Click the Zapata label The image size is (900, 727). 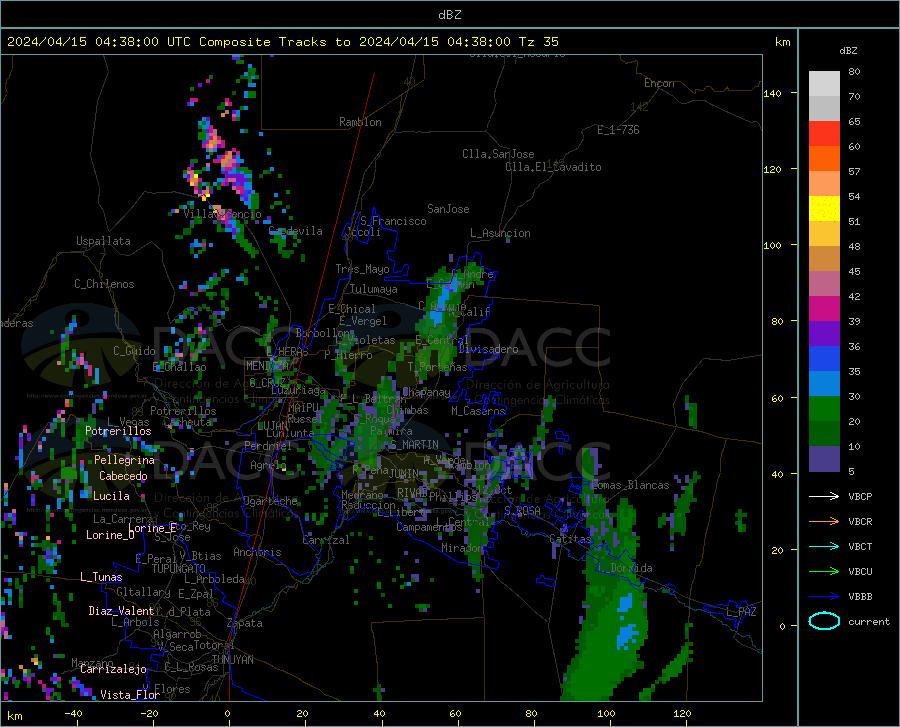(x=245, y=623)
